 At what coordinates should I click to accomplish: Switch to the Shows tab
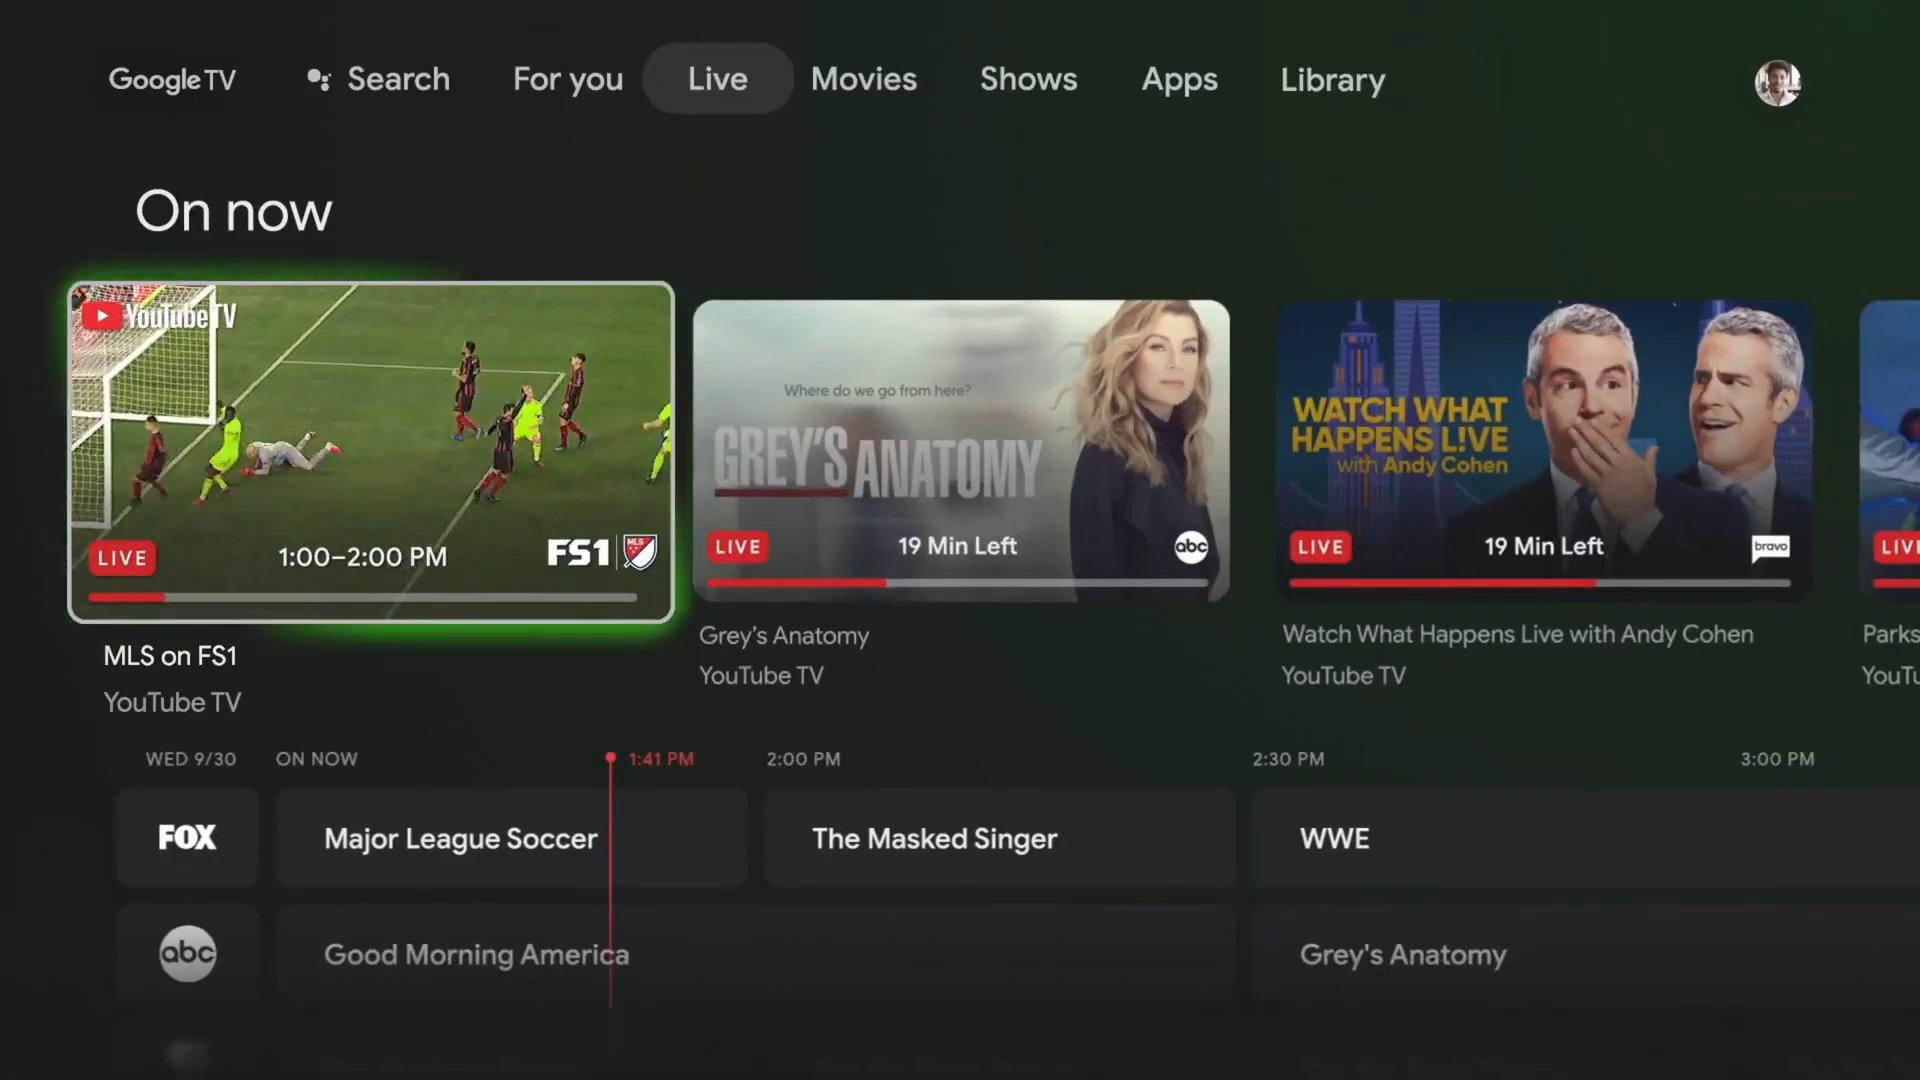(1029, 79)
